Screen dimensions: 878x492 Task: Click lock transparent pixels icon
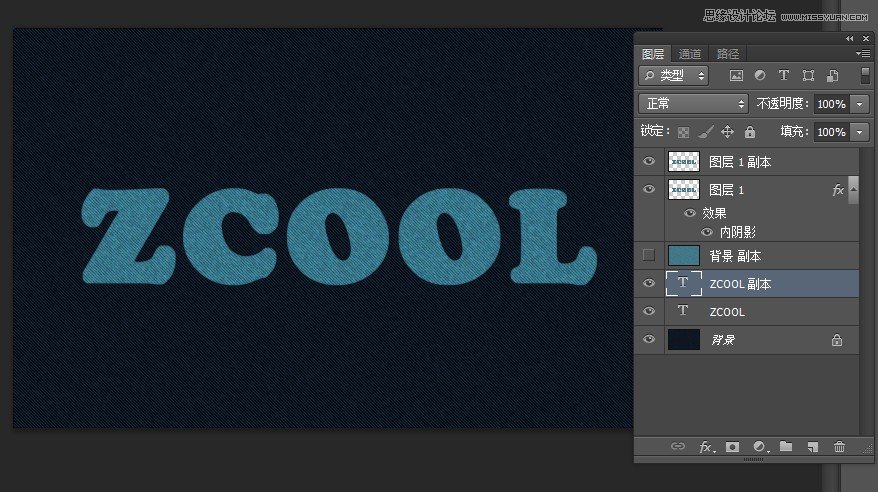pos(683,132)
